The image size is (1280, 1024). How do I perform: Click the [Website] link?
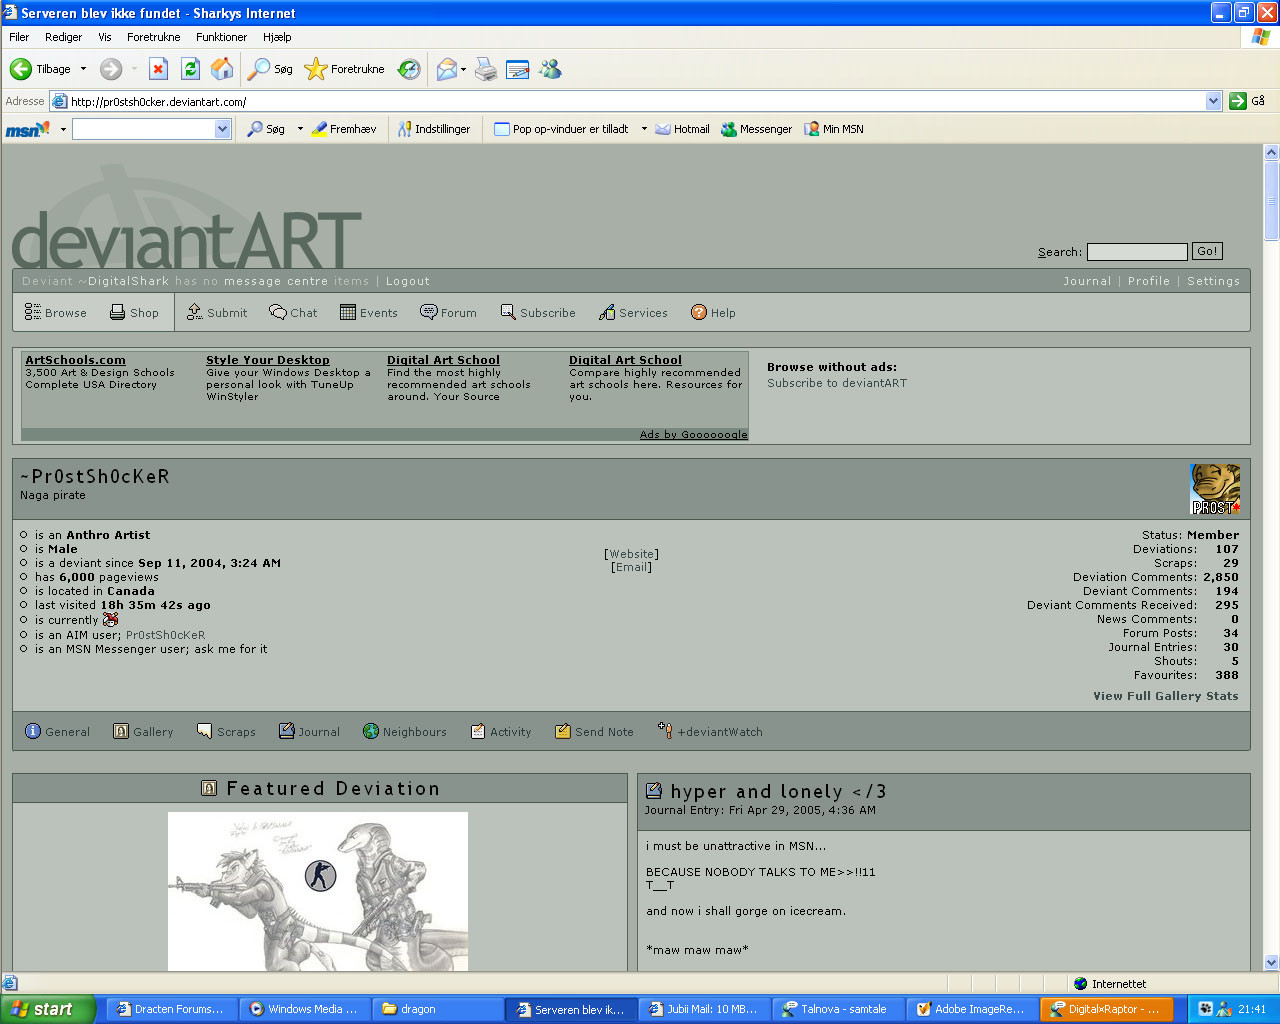(631, 554)
